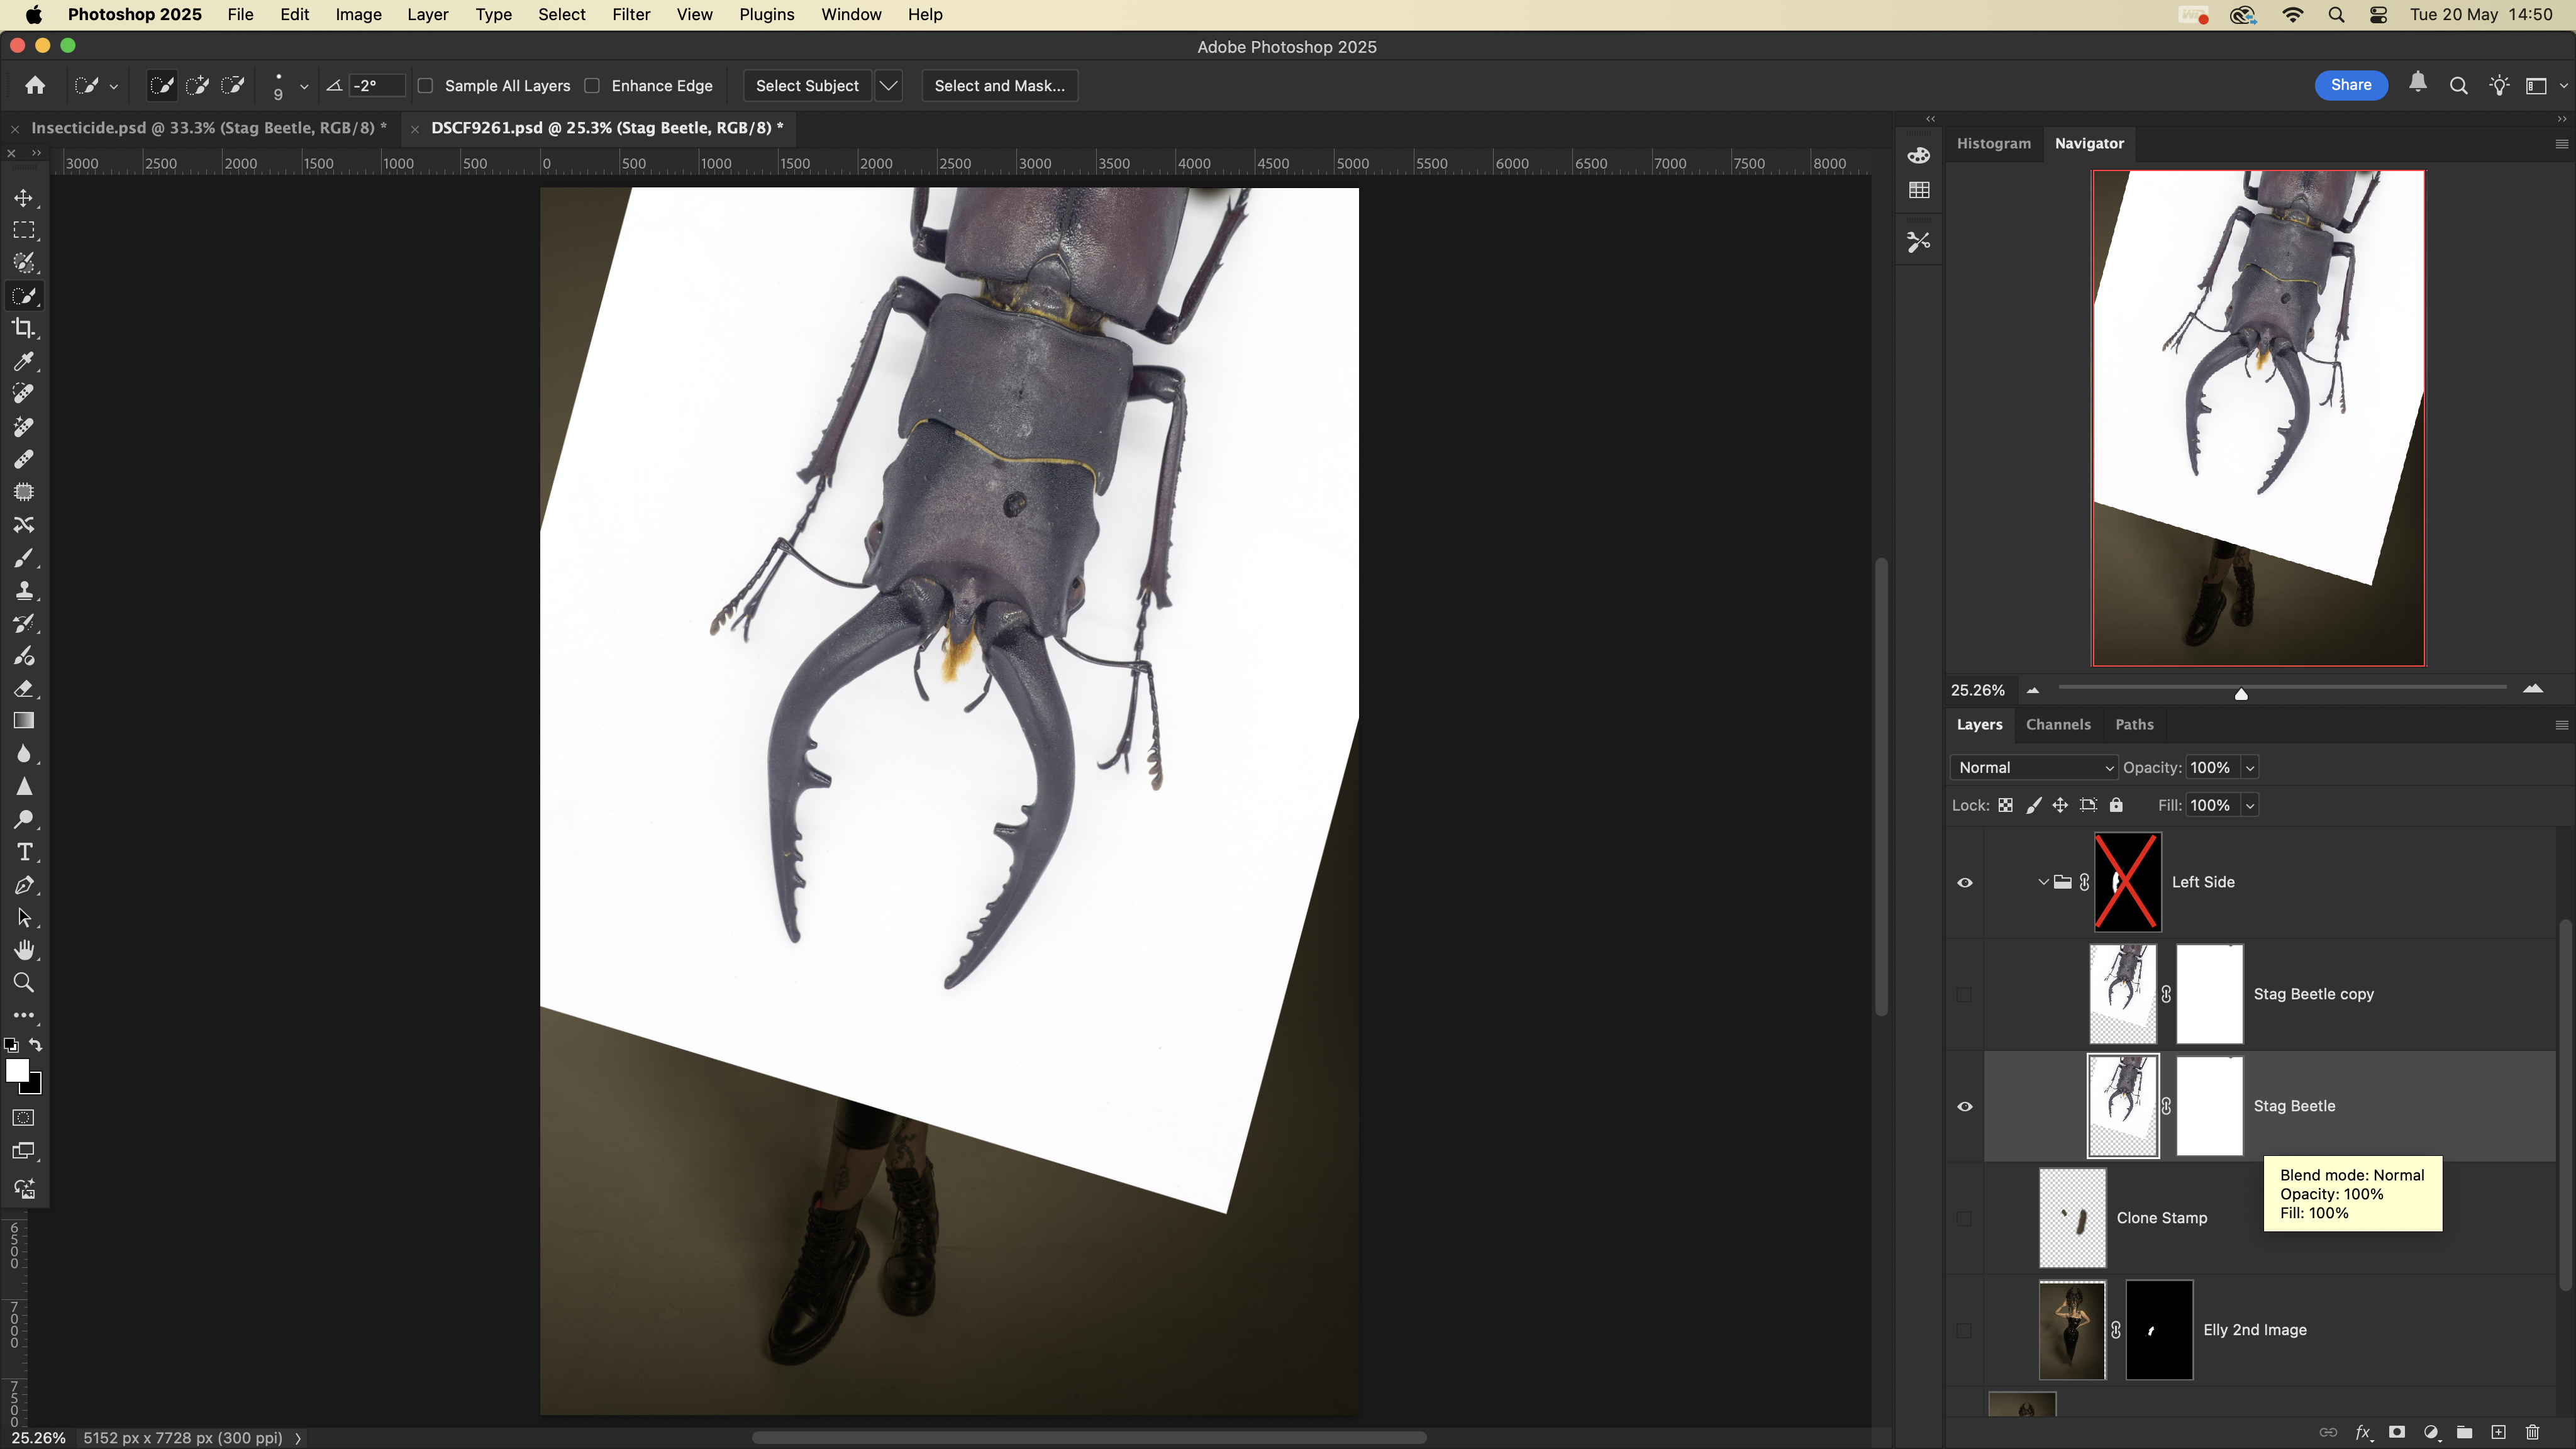Select the Eraser tool
Viewport: 2576px width, 1449px height.
24,688
